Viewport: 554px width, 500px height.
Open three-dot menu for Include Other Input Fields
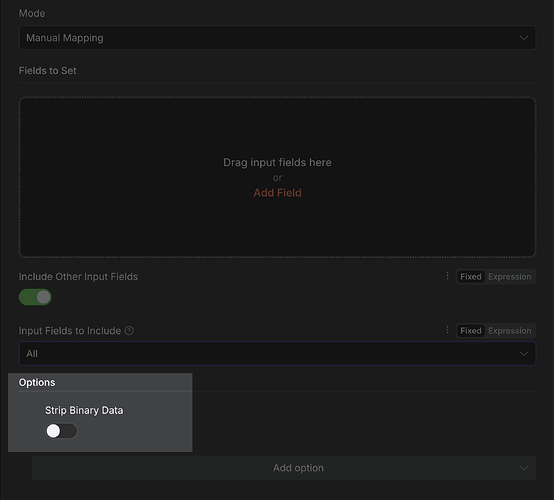pyautogui.click(x=447, y=276)
